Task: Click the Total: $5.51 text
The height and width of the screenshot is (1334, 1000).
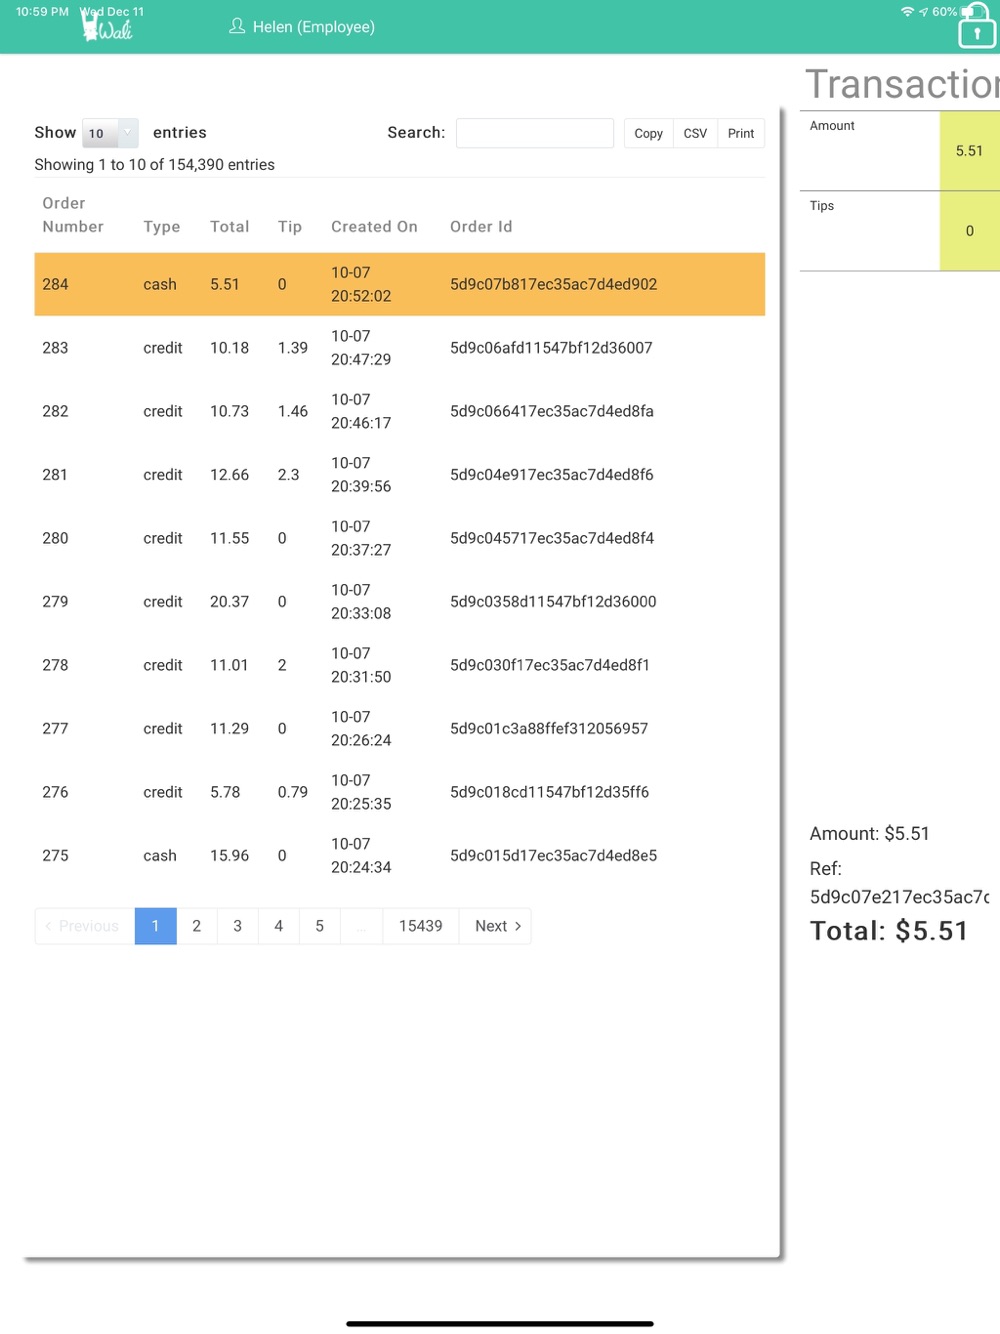Action: (x=889, y=931)
